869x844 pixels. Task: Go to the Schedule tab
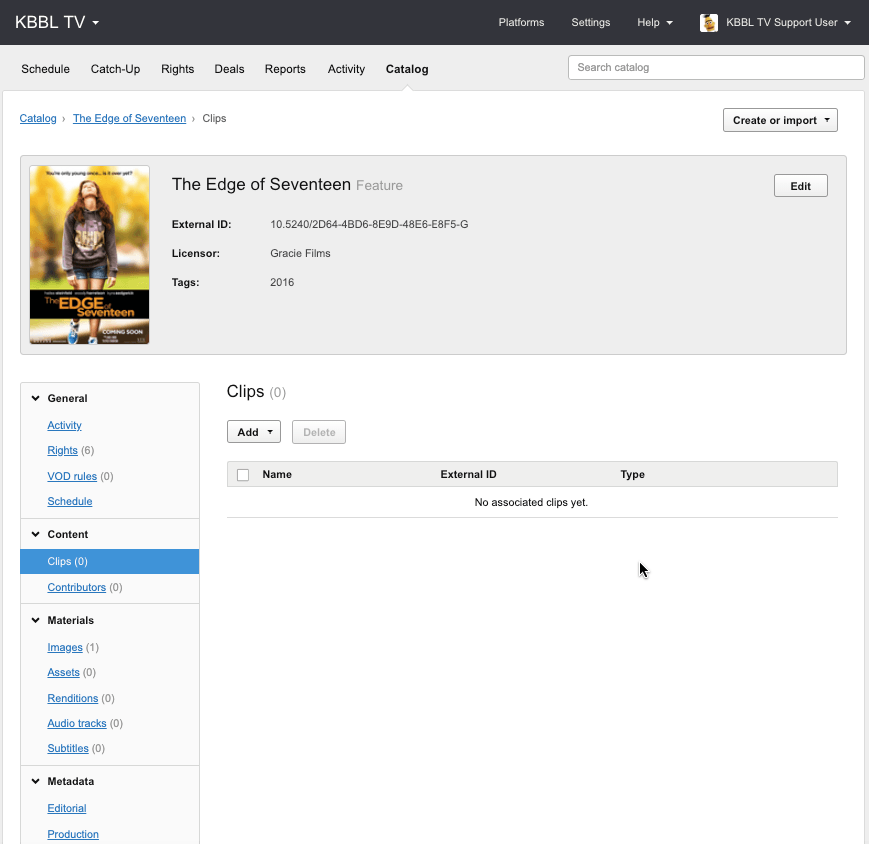[45, 69]
